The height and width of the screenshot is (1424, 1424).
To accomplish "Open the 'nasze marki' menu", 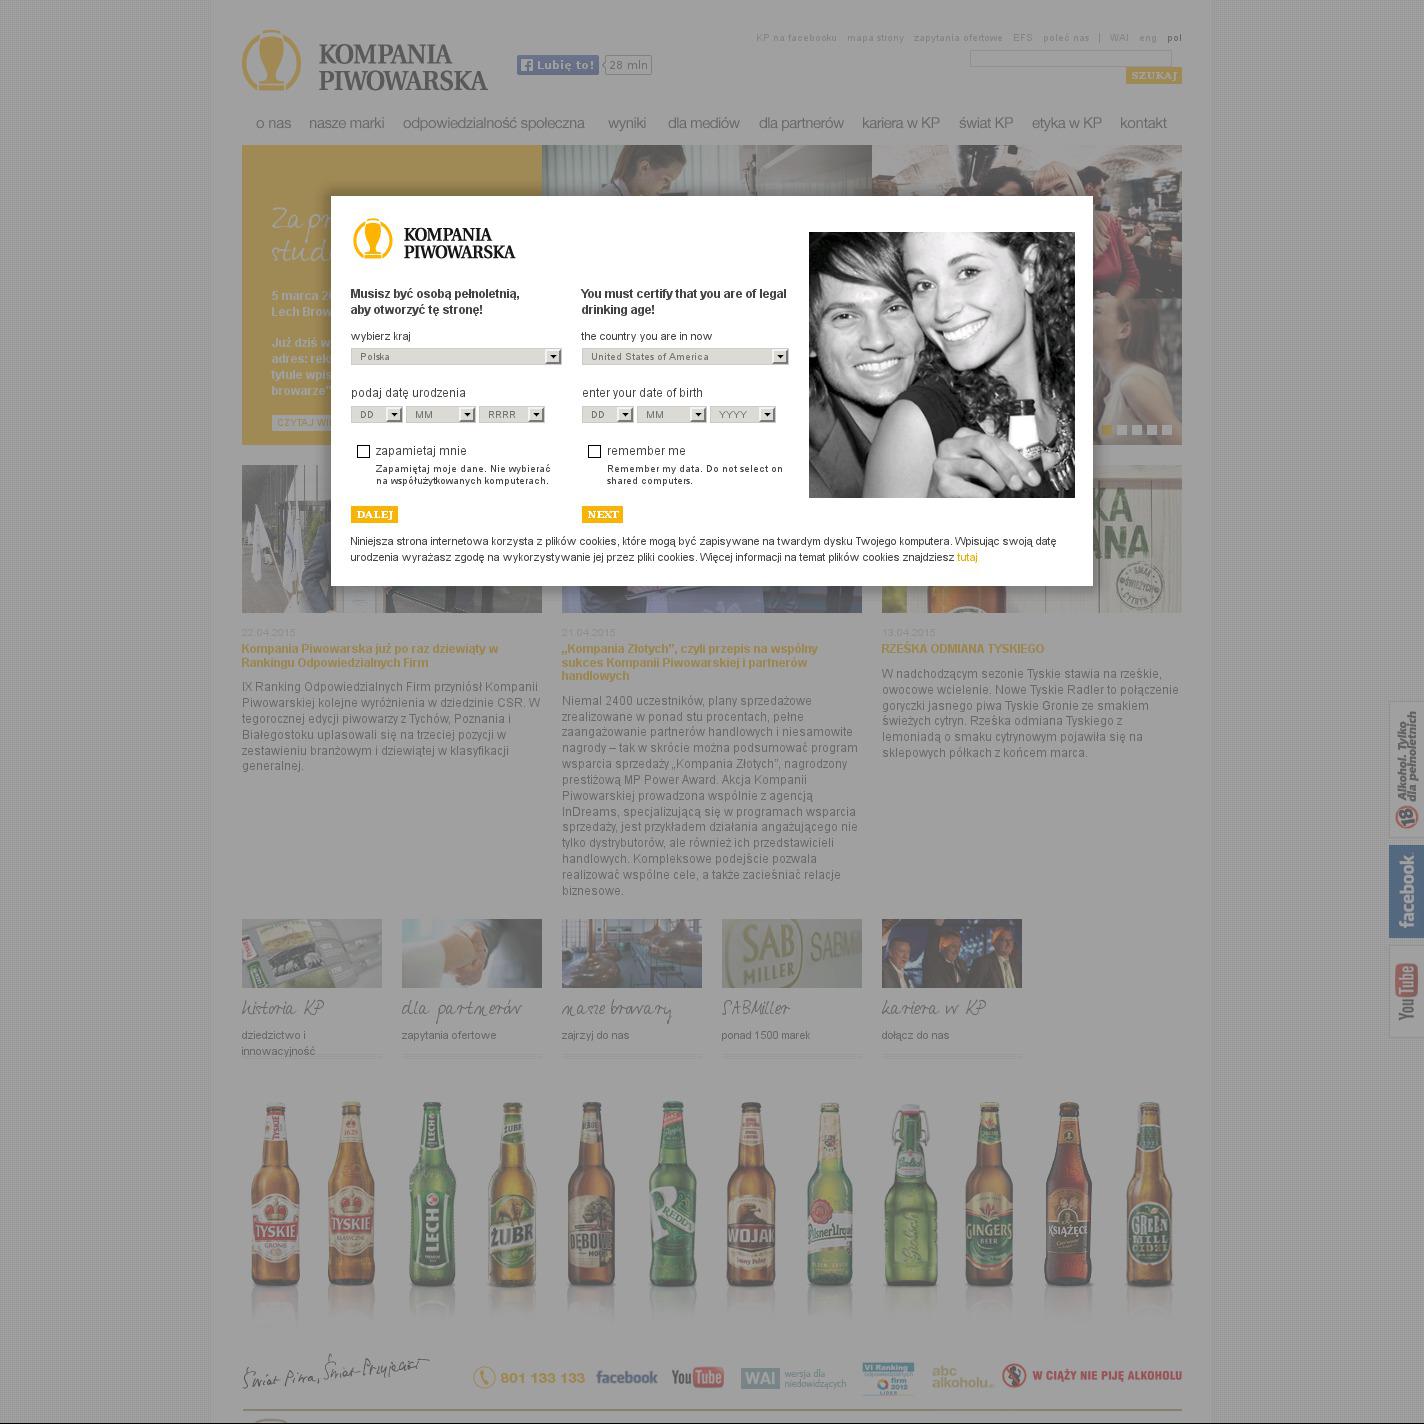I will [346, 123].
